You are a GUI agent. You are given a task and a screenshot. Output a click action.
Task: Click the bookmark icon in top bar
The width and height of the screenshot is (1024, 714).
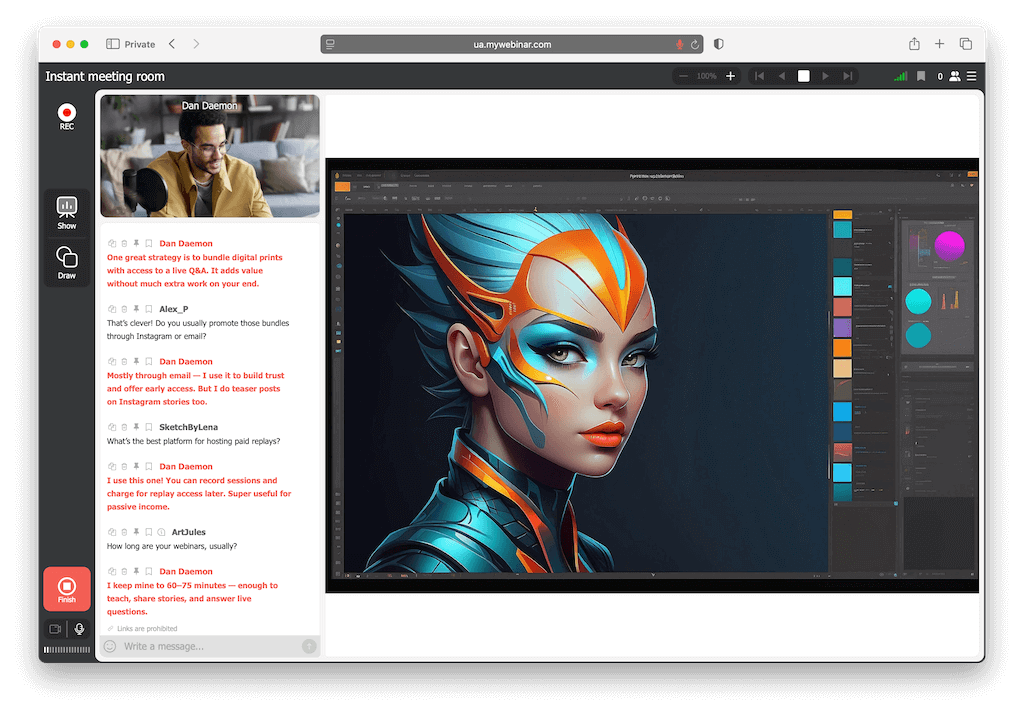(921, 76)
